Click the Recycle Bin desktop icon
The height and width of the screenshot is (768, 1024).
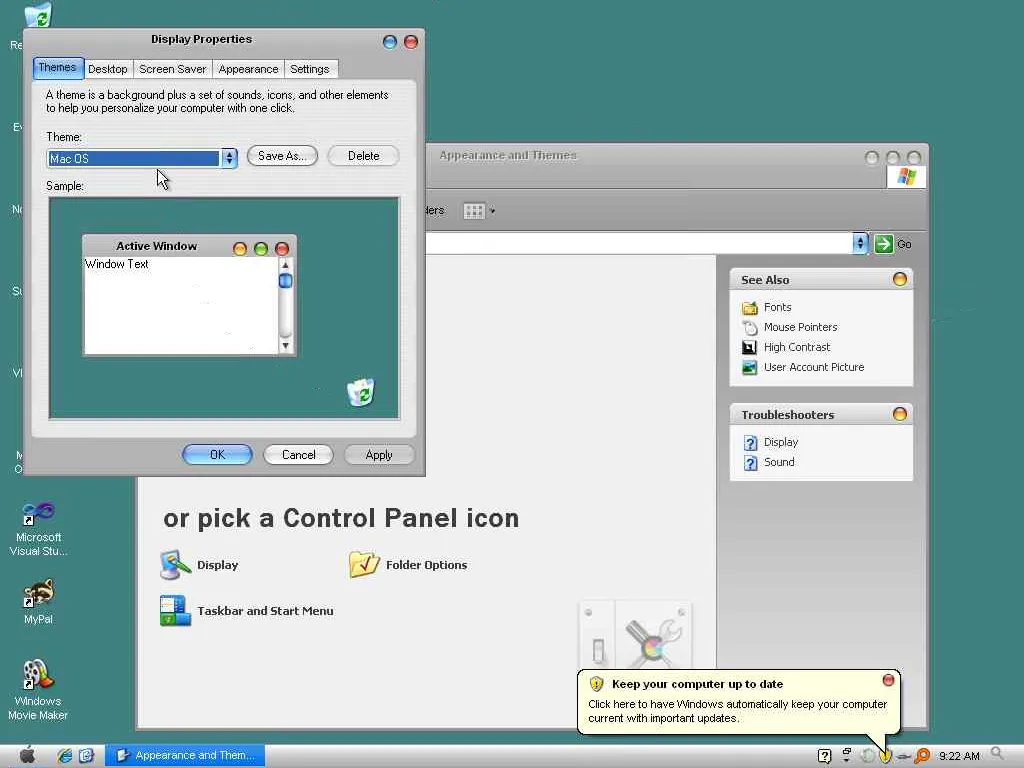[x=38, y=14]
